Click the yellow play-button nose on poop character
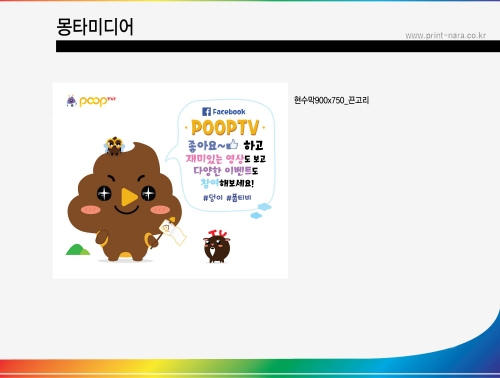The width and height of the screenshot is (500, 378). (129, 197)
